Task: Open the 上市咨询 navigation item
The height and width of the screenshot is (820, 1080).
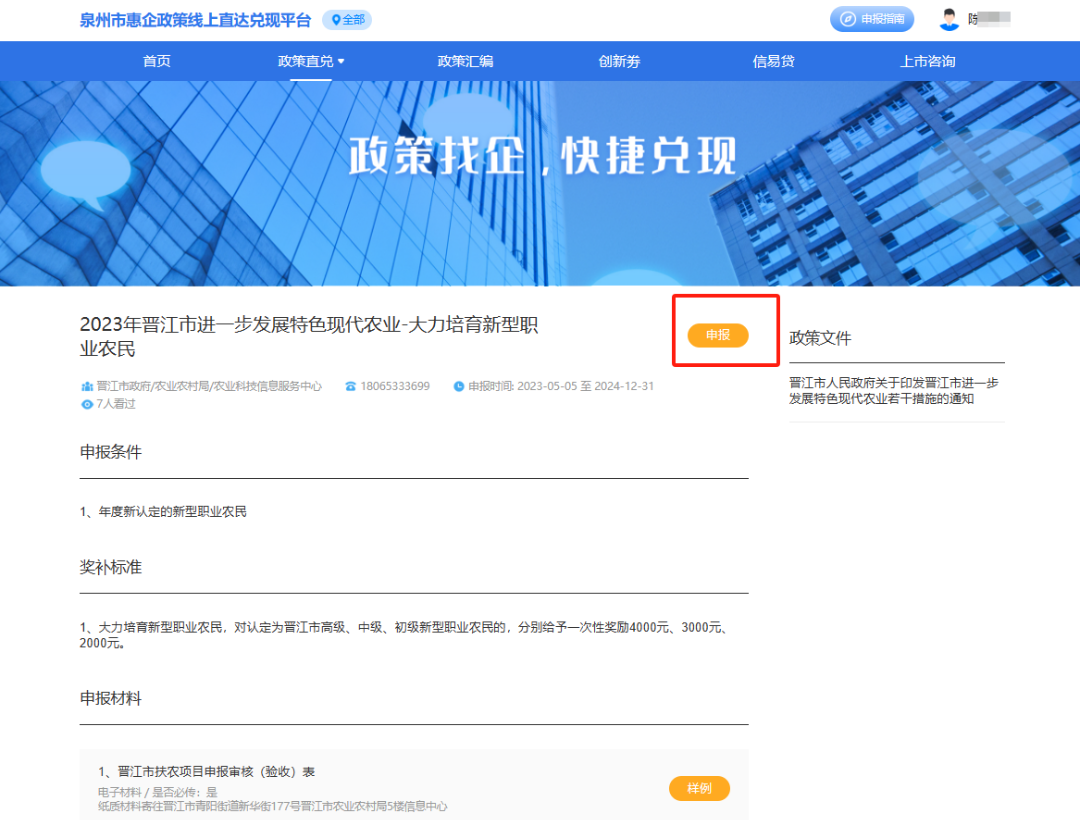Action: coord(927,61)
